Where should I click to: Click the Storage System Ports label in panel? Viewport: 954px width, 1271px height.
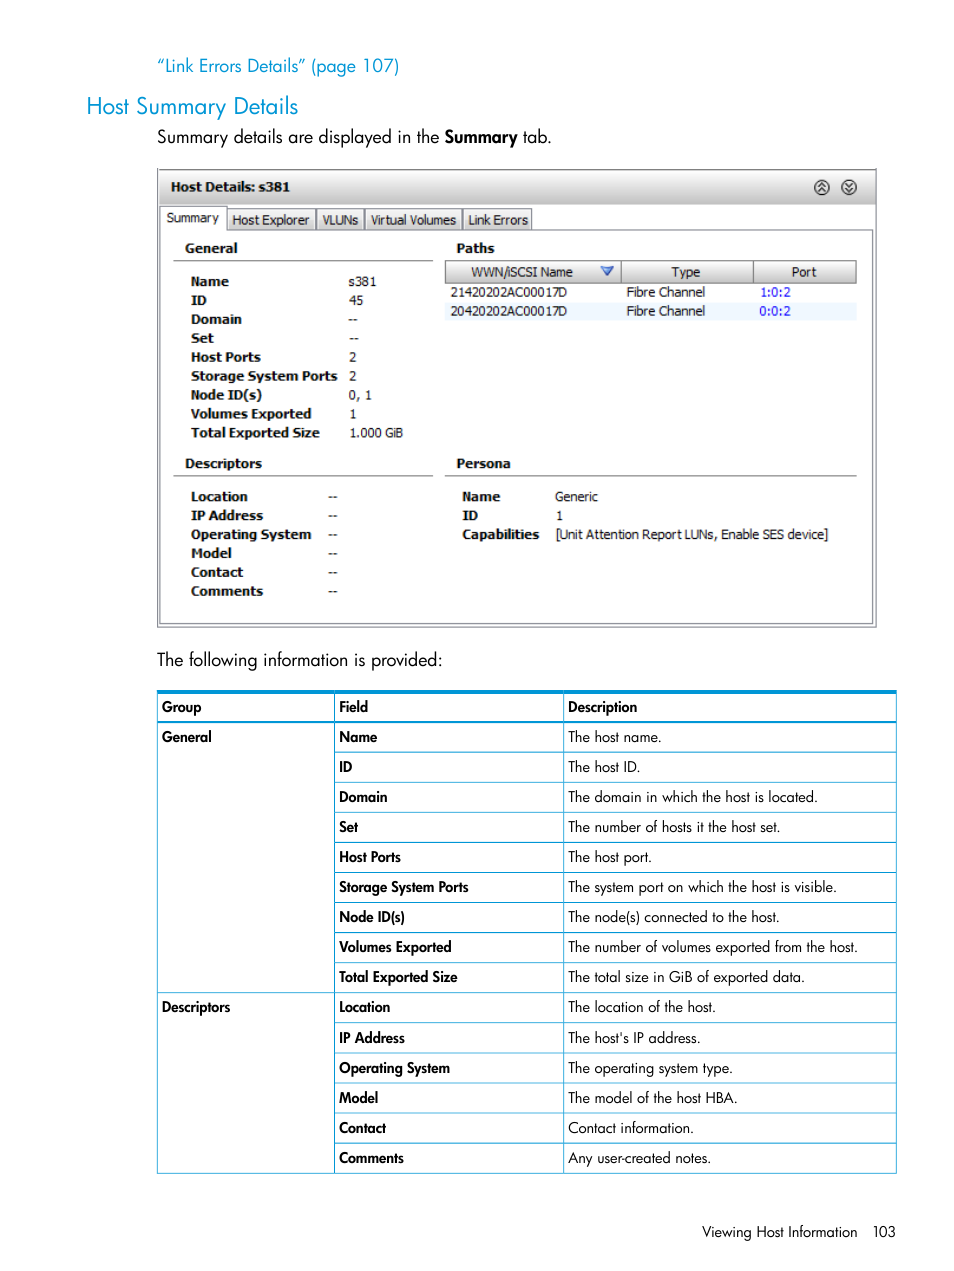point(264,376)
